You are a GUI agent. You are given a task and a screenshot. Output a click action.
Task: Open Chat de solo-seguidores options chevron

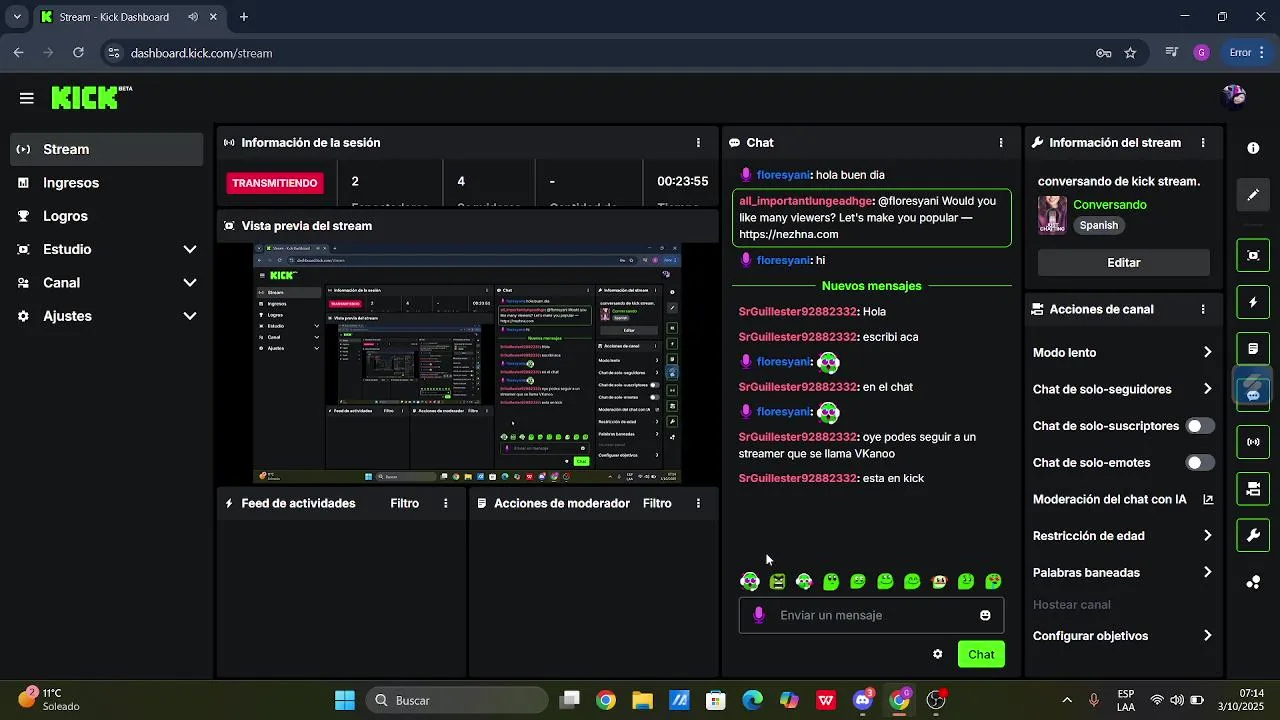1207,389
